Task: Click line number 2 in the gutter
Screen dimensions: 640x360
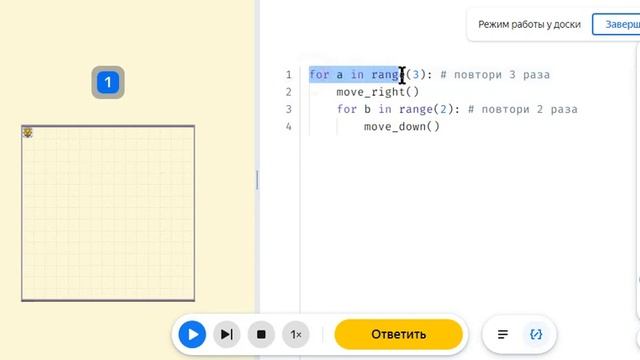Action: click(x=289, y=92)
